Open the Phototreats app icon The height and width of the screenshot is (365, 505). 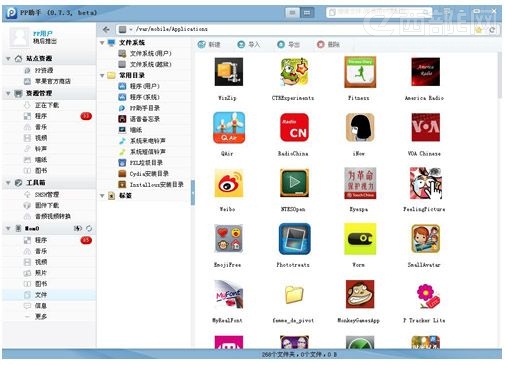(x=294, y=239)
